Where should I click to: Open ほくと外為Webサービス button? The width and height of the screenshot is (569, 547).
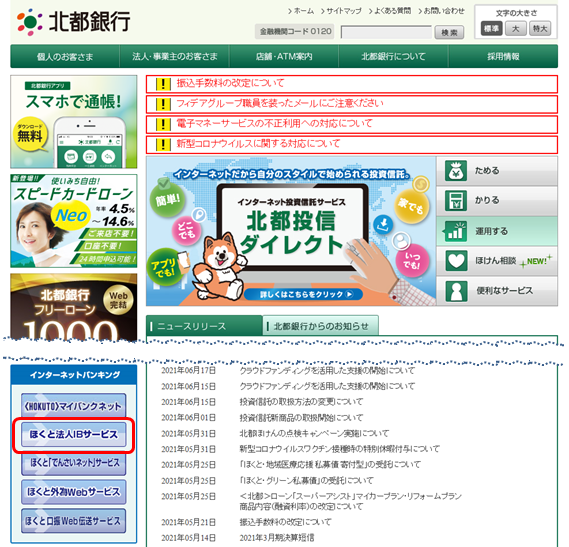pyautogui.click(x=74, y=492)
